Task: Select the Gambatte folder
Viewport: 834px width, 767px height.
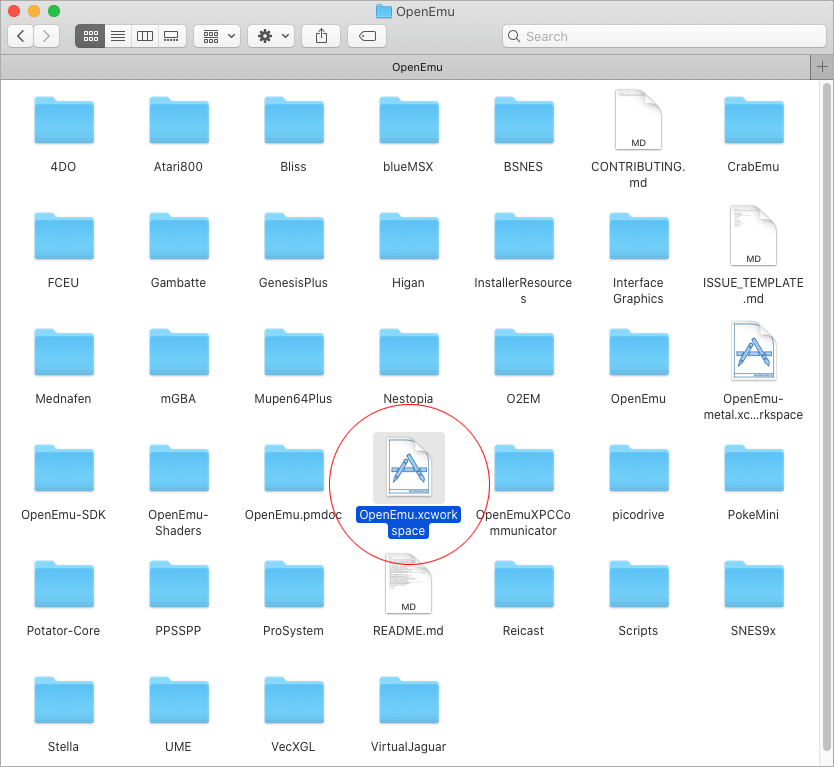Action: click(x=179, y=236)
